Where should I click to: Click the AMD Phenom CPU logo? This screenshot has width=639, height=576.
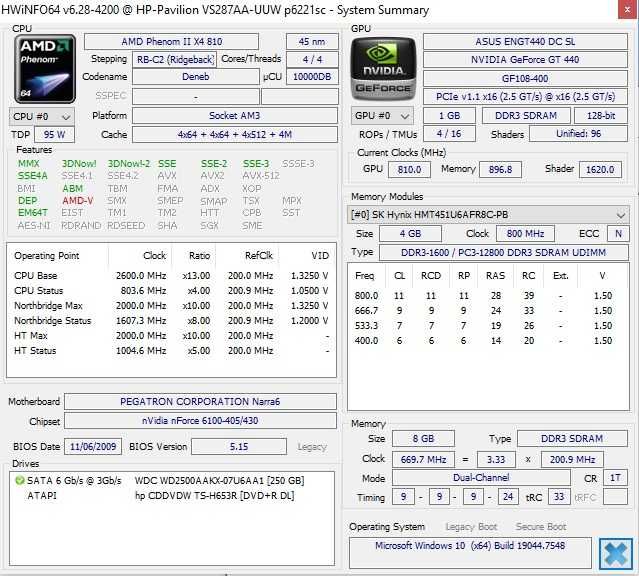pos(44,68)
